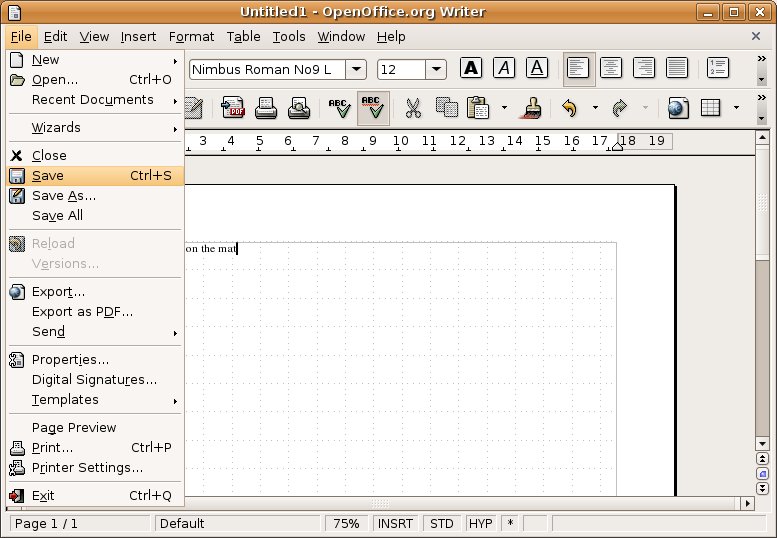Open Page Preview from the toolbar
The width and height of the screenshot is (777, 538).
(299, 108)
